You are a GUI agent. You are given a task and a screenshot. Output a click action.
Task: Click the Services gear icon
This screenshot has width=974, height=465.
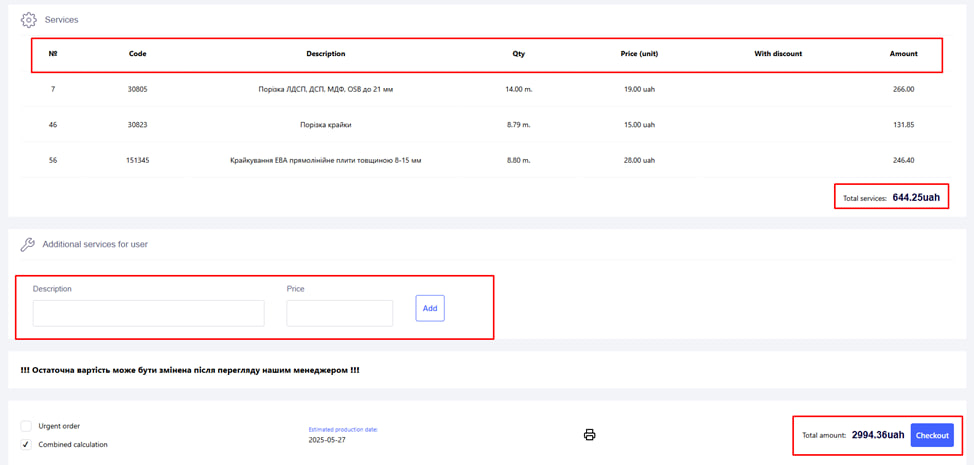click(x=28, y=20)
